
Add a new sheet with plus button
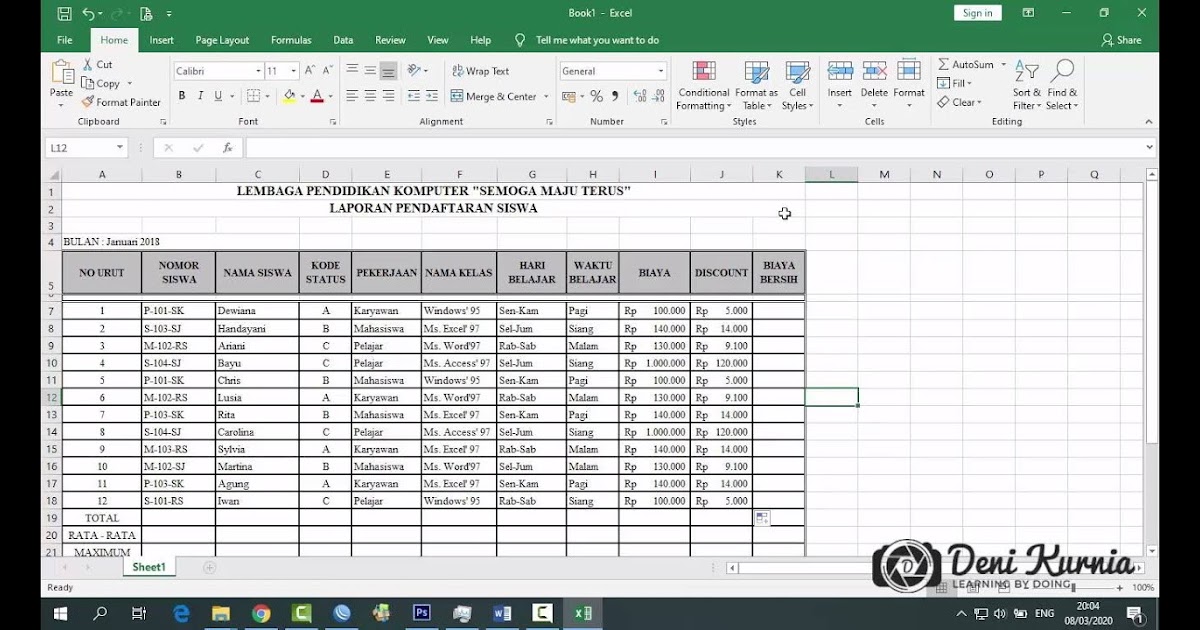point(209,568)
